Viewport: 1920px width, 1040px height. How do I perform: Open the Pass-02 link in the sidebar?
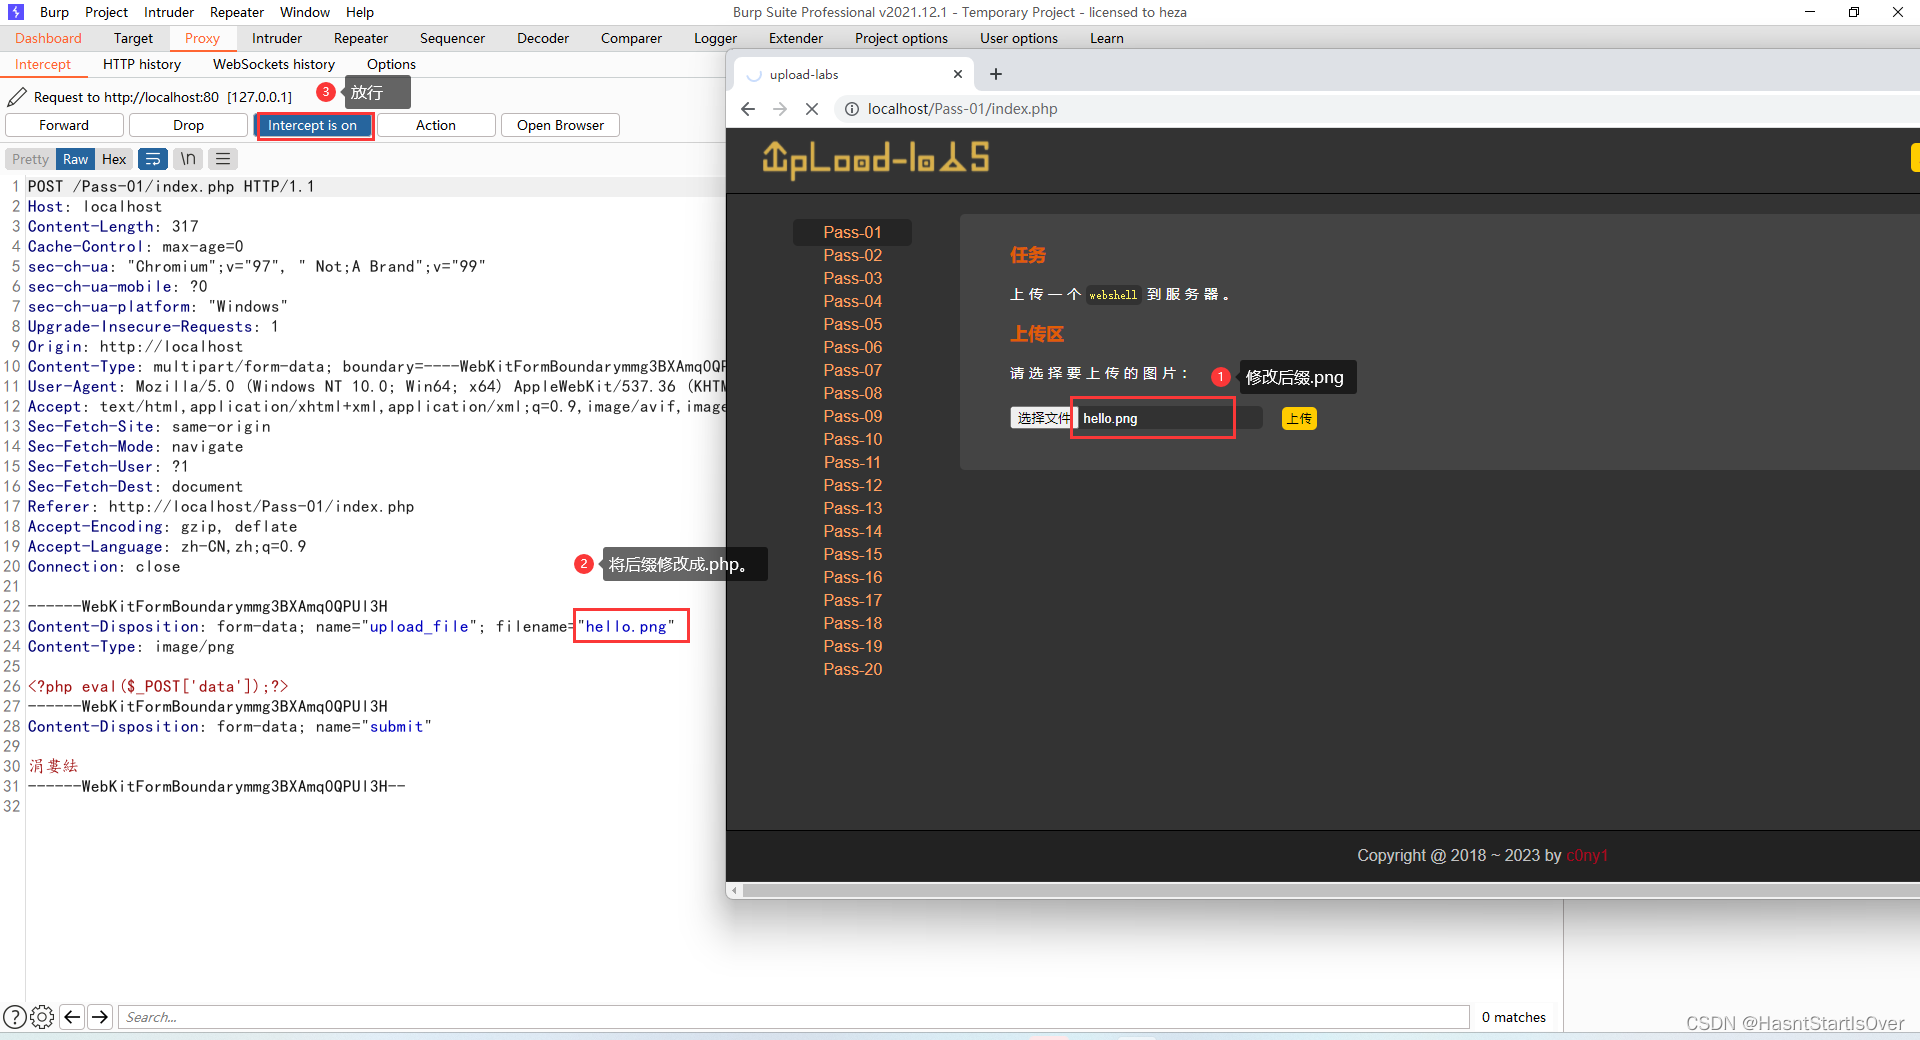(852, 255)
